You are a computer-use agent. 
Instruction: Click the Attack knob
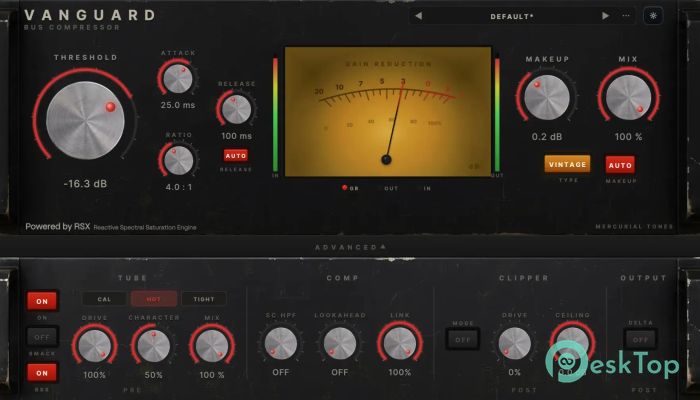[178, 79]
